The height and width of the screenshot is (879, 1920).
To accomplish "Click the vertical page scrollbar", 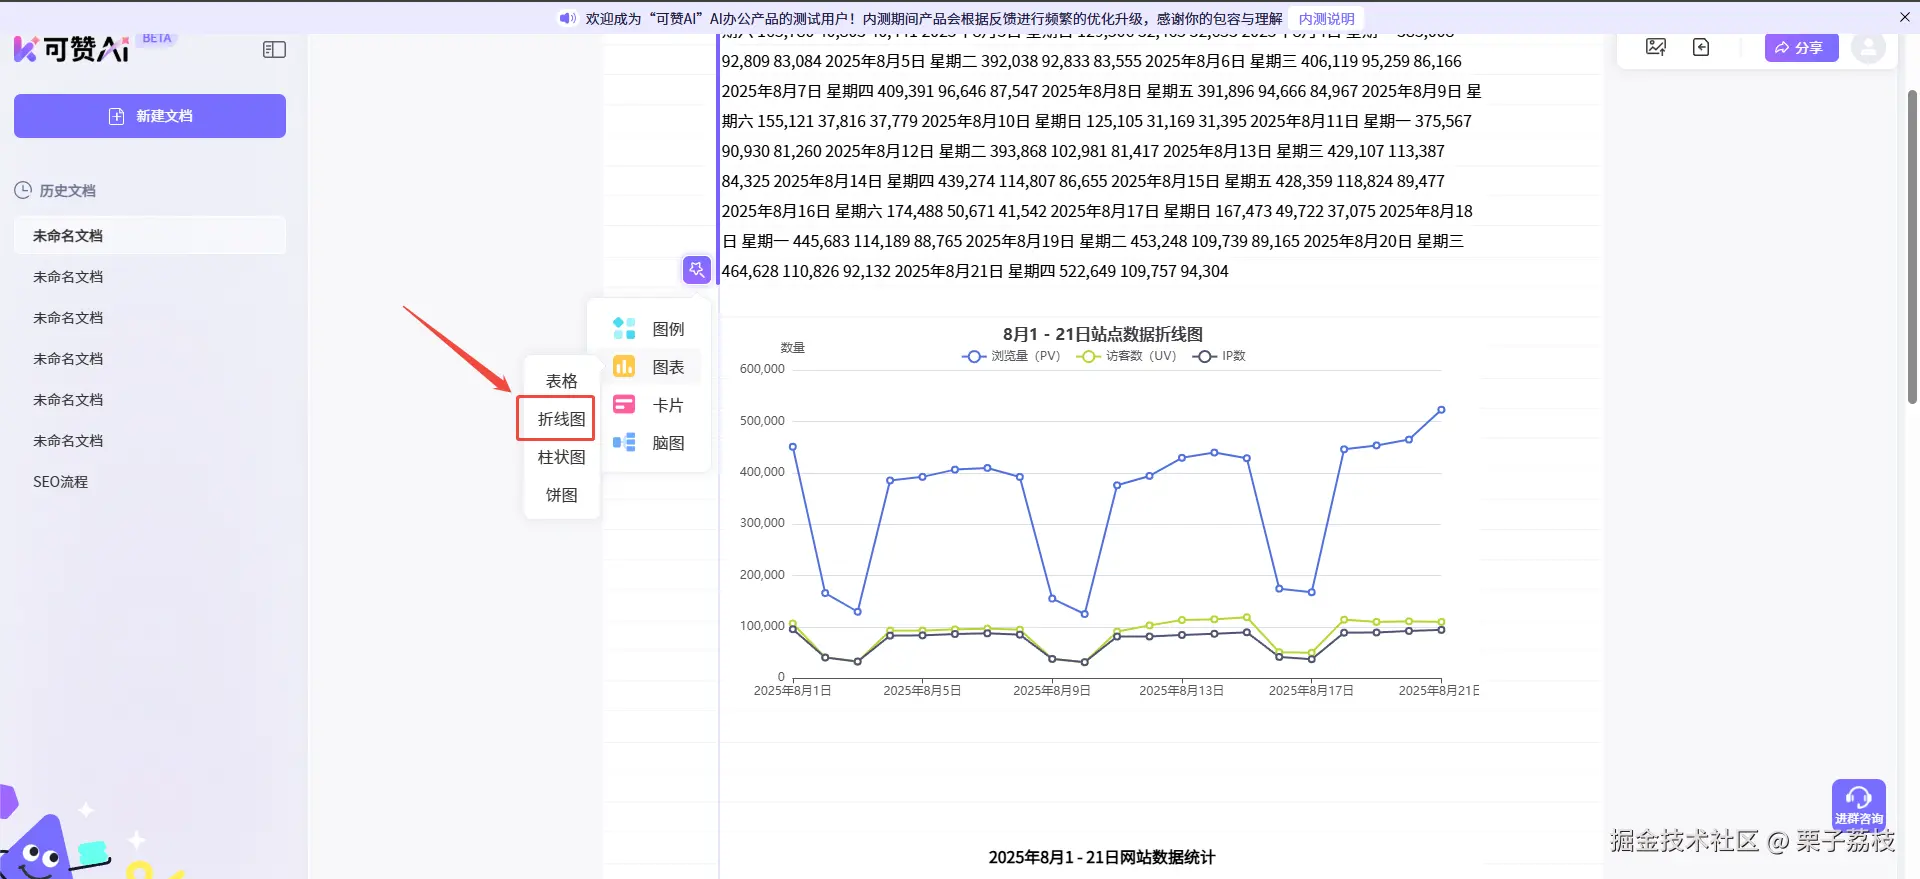I will click(x=1912, y=246).
